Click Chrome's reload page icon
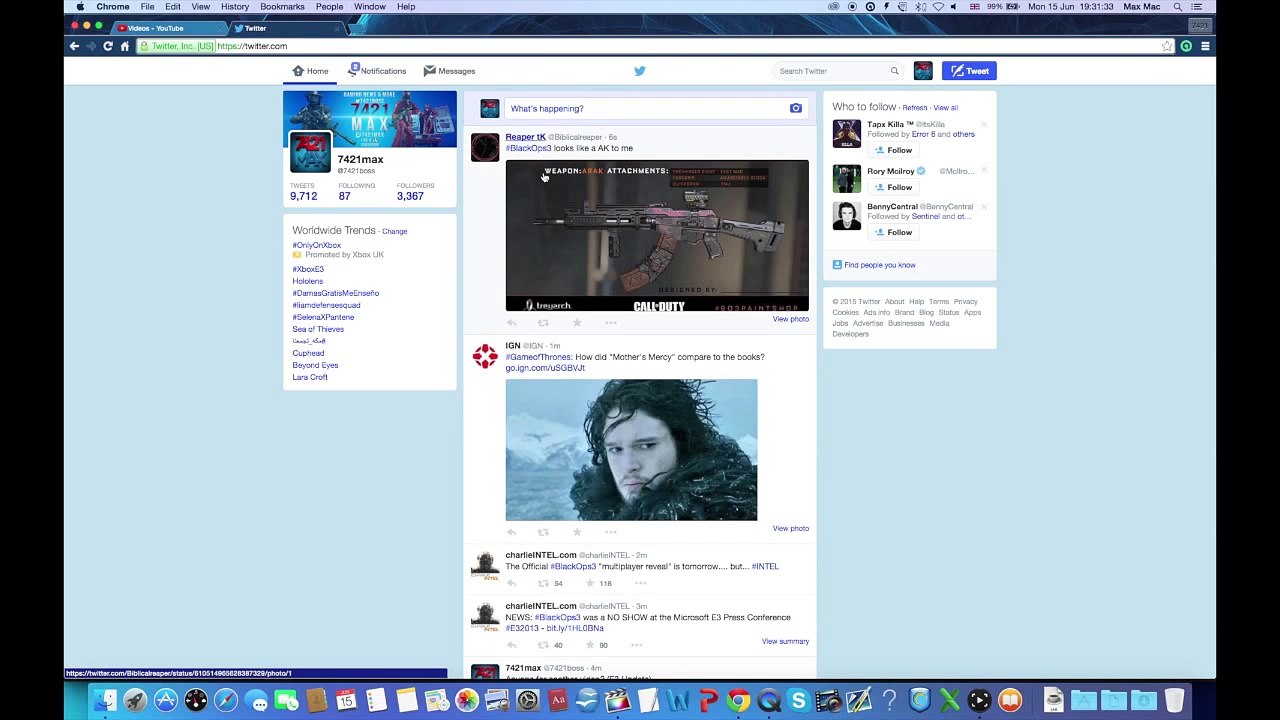This screenshot has height=720, width=1280. click(108, 46)
